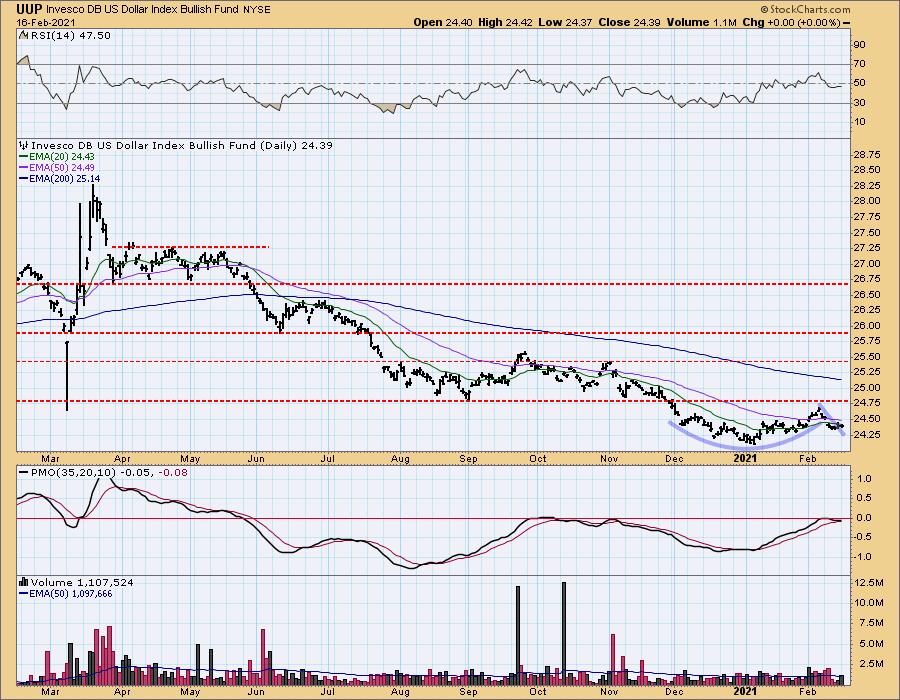Click the EMA(50) 1,097,666 volume legend

click(71, 594)
